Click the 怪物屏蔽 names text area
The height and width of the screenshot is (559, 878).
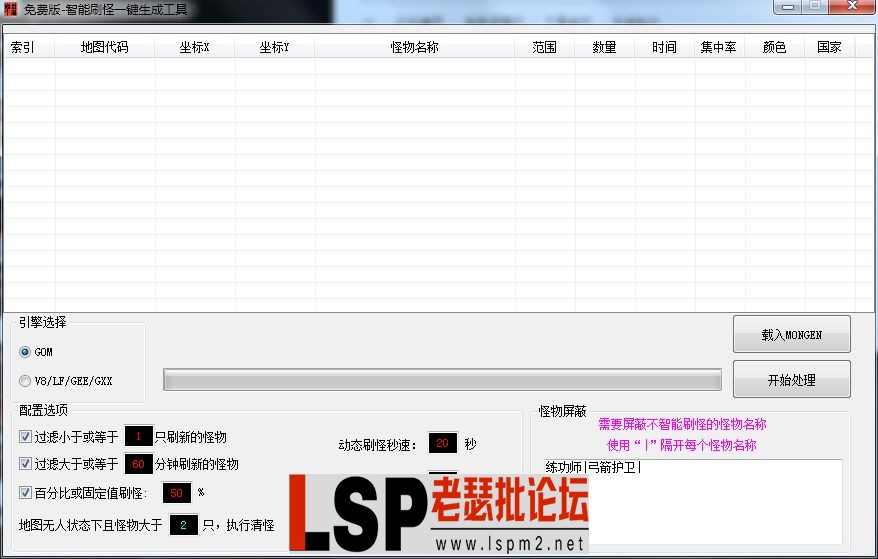pyautogui.click(x=693, y=501)
